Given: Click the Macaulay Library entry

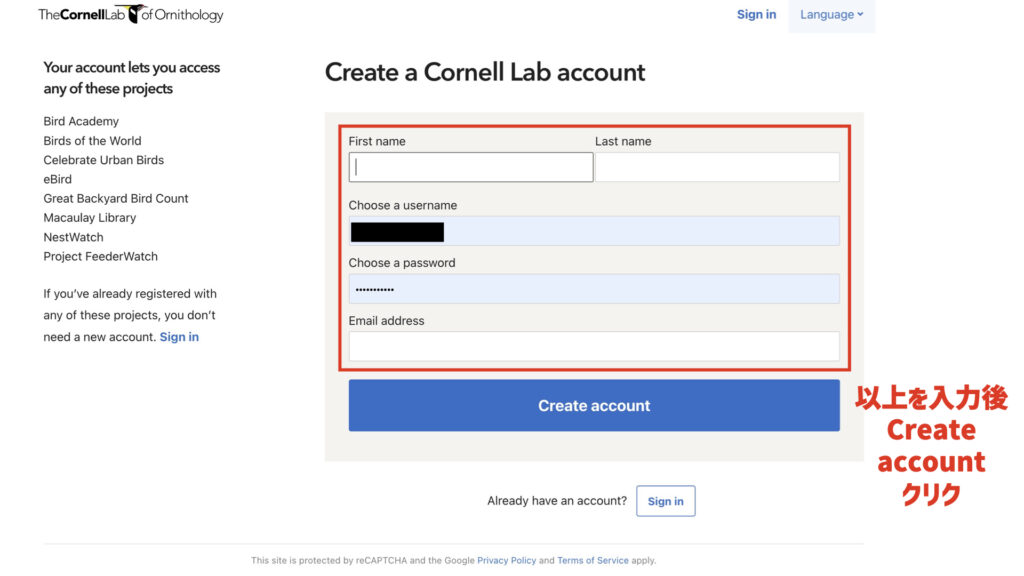Looking at the screenshot, I should [89, 218].
